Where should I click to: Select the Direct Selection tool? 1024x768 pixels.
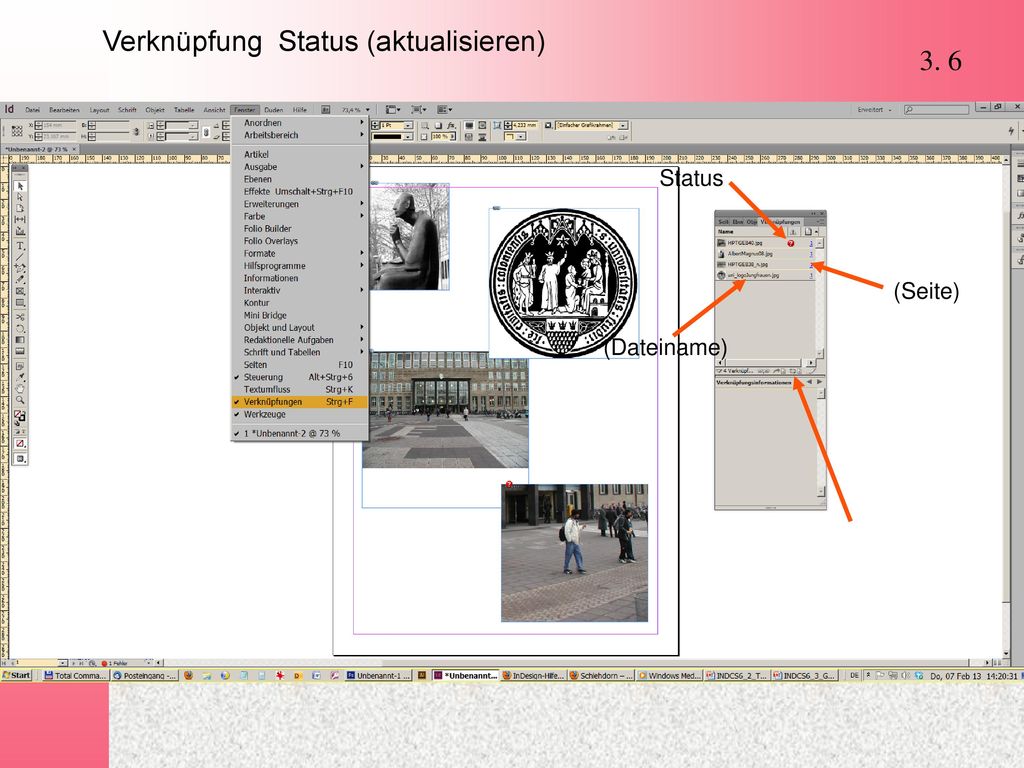pyautogui.click(x=20, y=197)
